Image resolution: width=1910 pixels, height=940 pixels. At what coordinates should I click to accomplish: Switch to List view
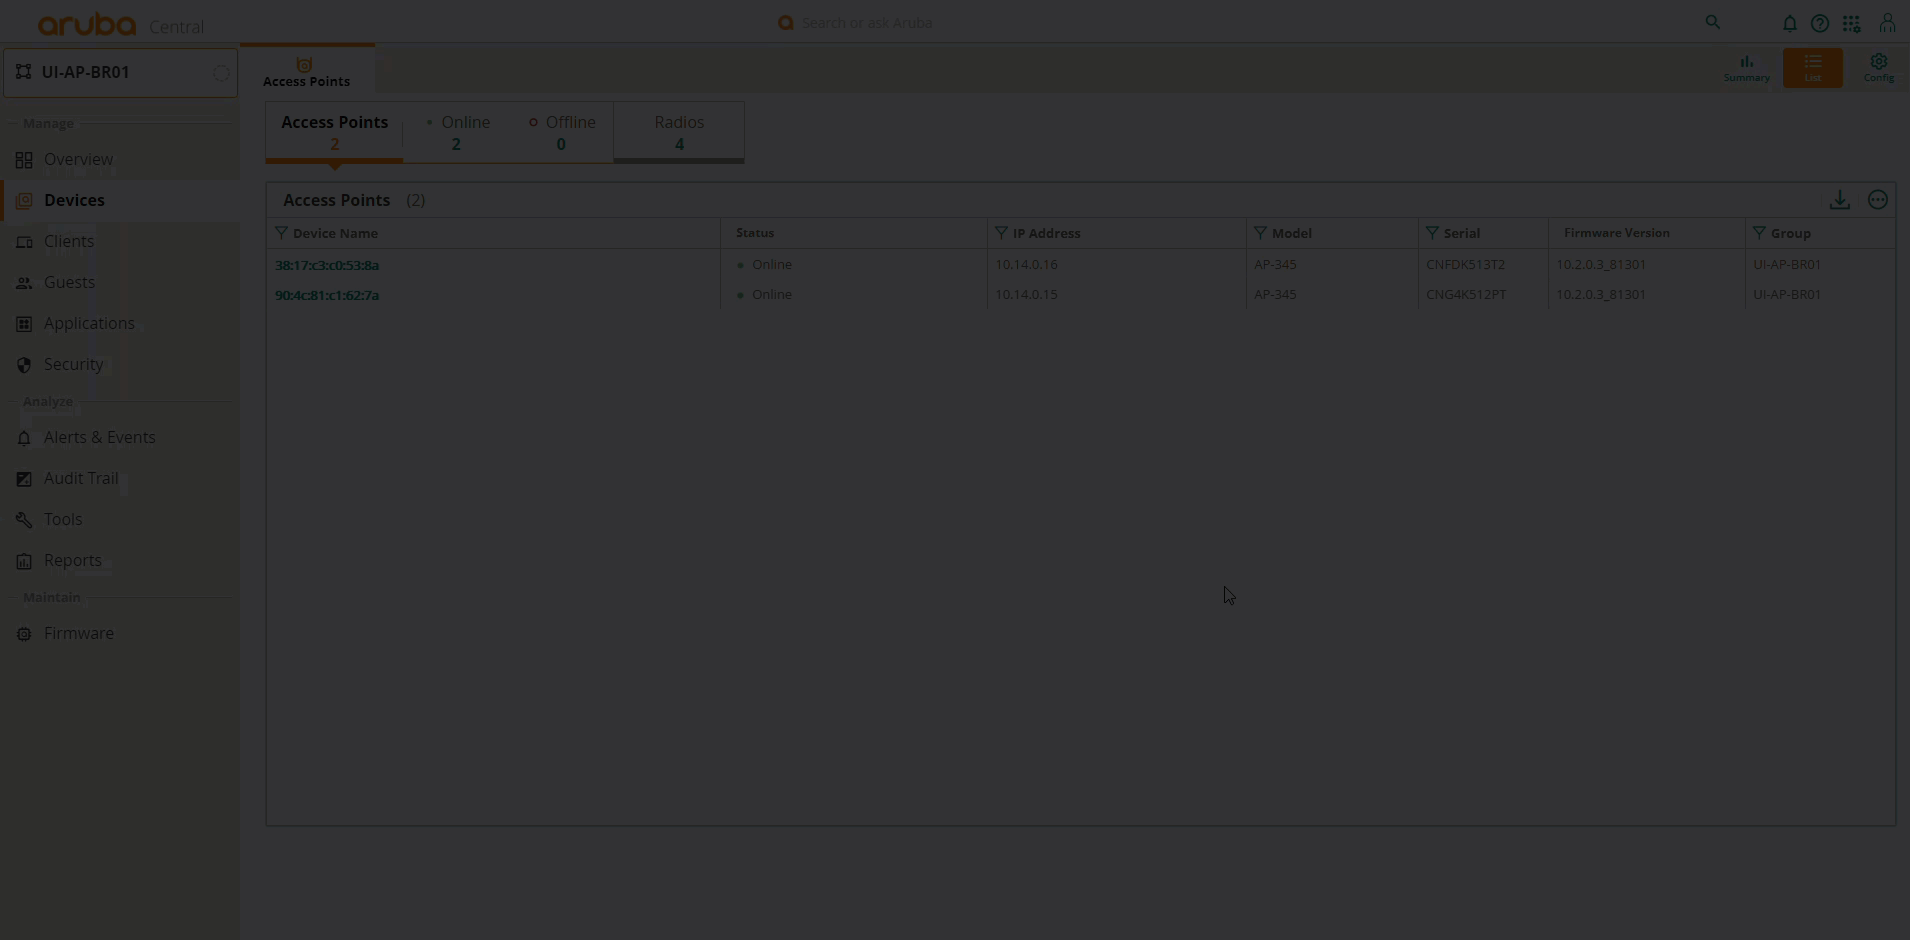point(1813,68)
